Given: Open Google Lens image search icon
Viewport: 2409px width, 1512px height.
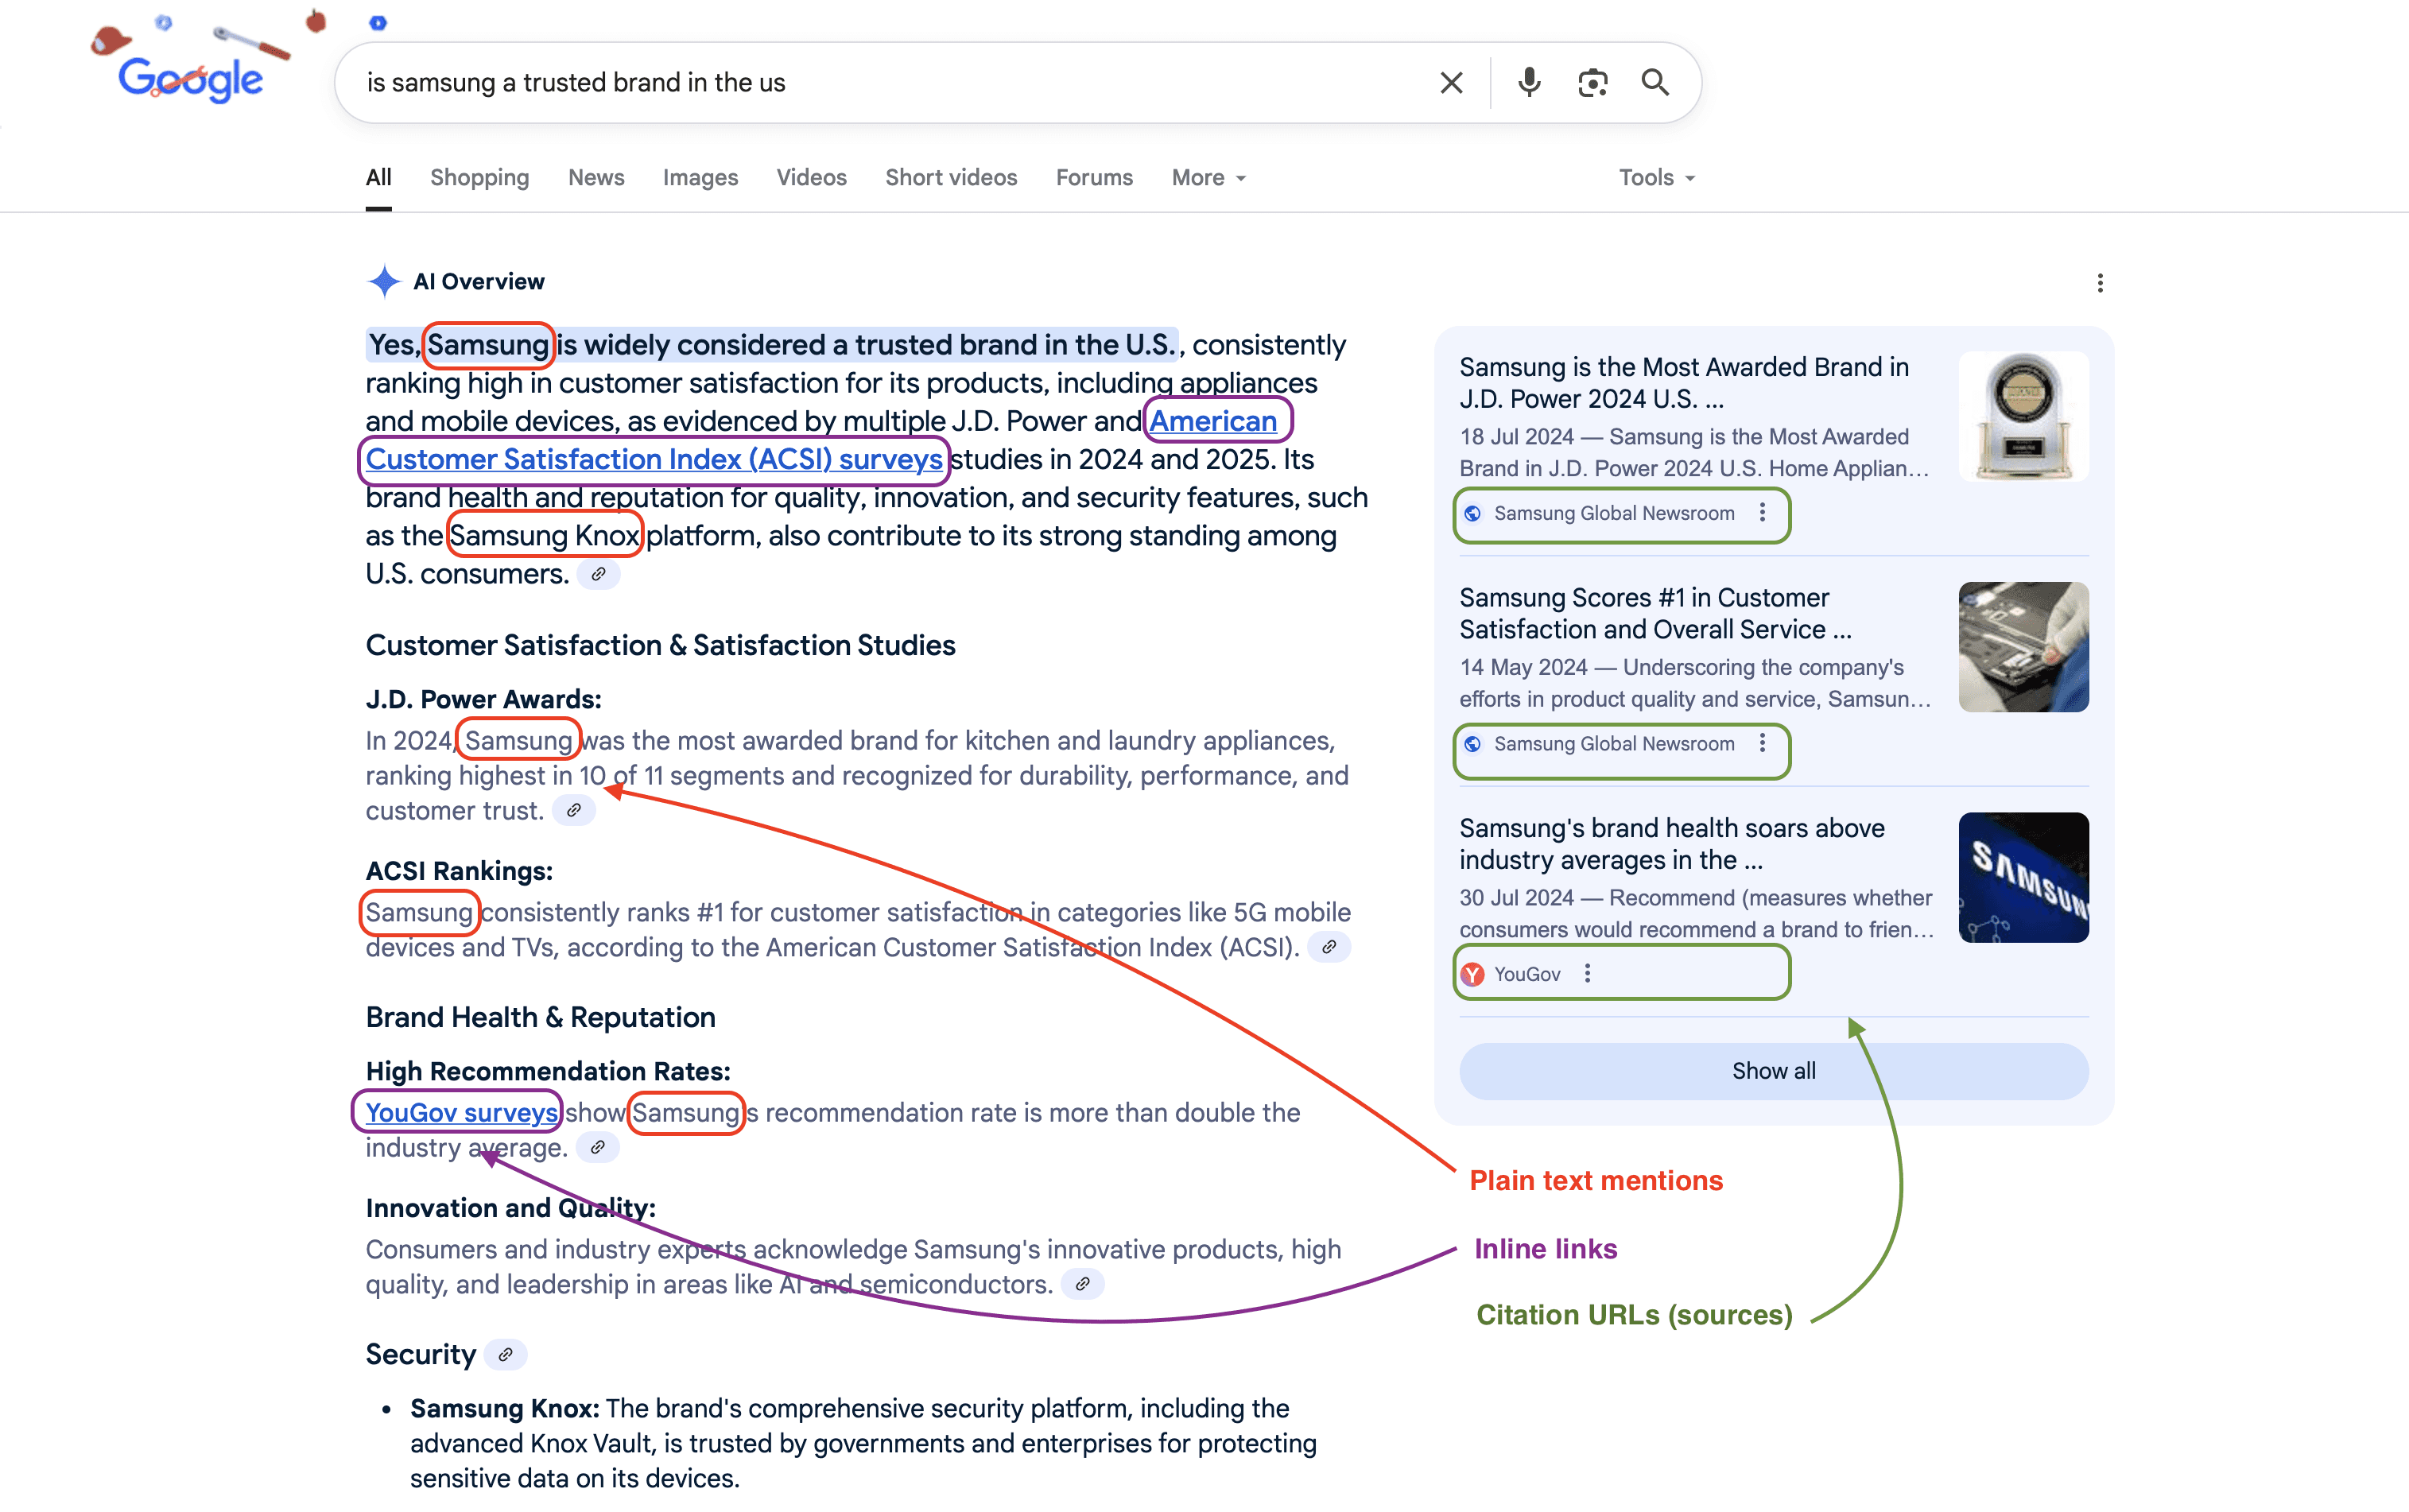Looking at the screenshot, I should tap(1592, 83).
